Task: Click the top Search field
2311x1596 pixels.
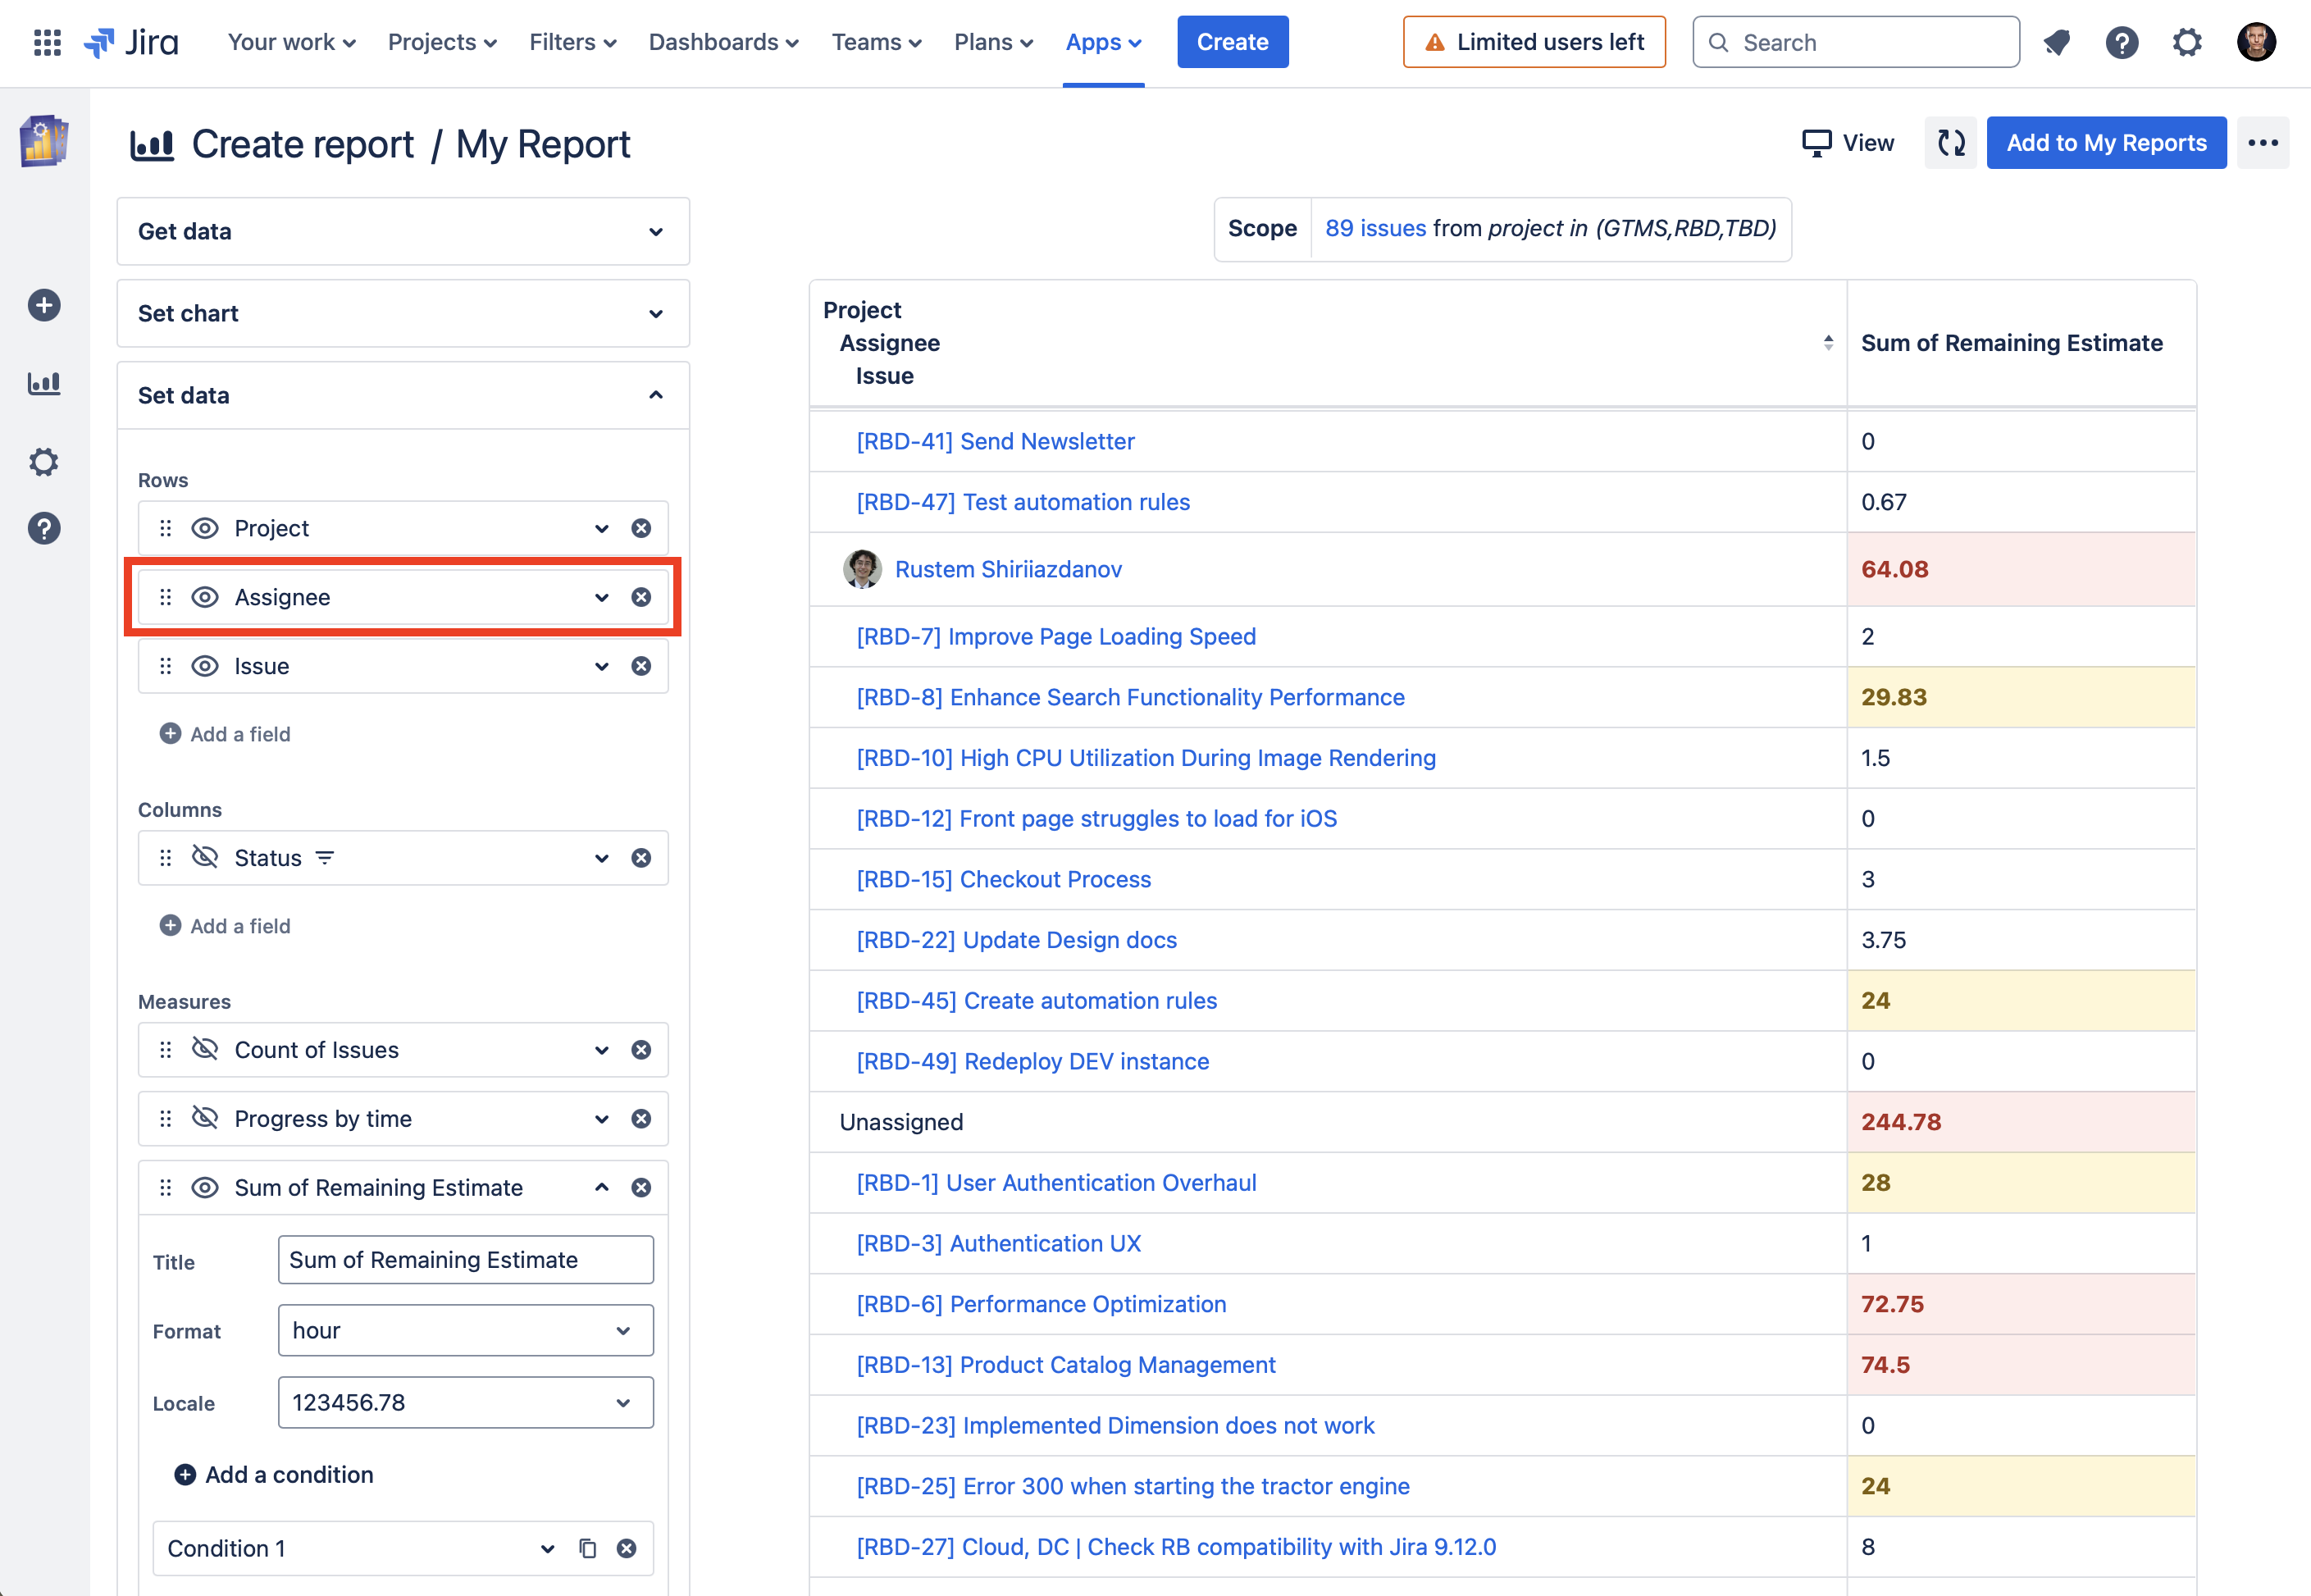Action: (x=1856, y=42)
